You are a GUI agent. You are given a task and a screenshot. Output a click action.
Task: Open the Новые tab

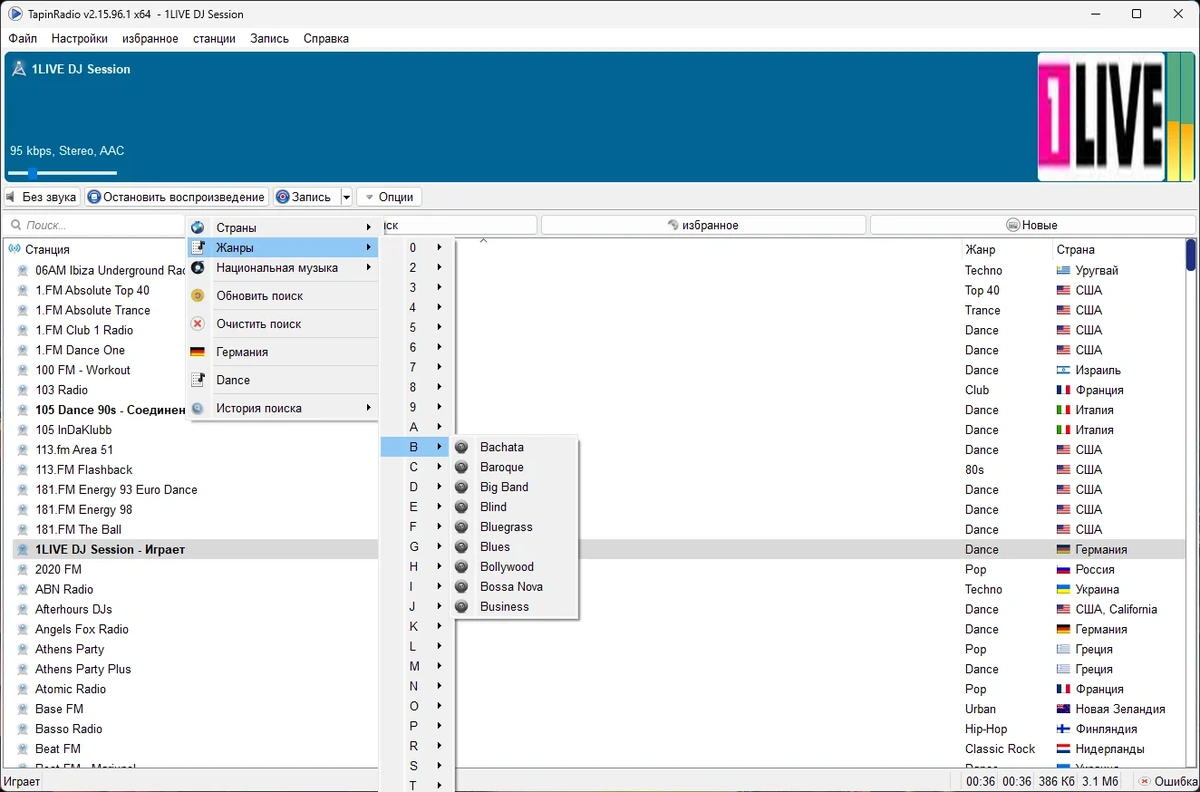pos(1031,225)
